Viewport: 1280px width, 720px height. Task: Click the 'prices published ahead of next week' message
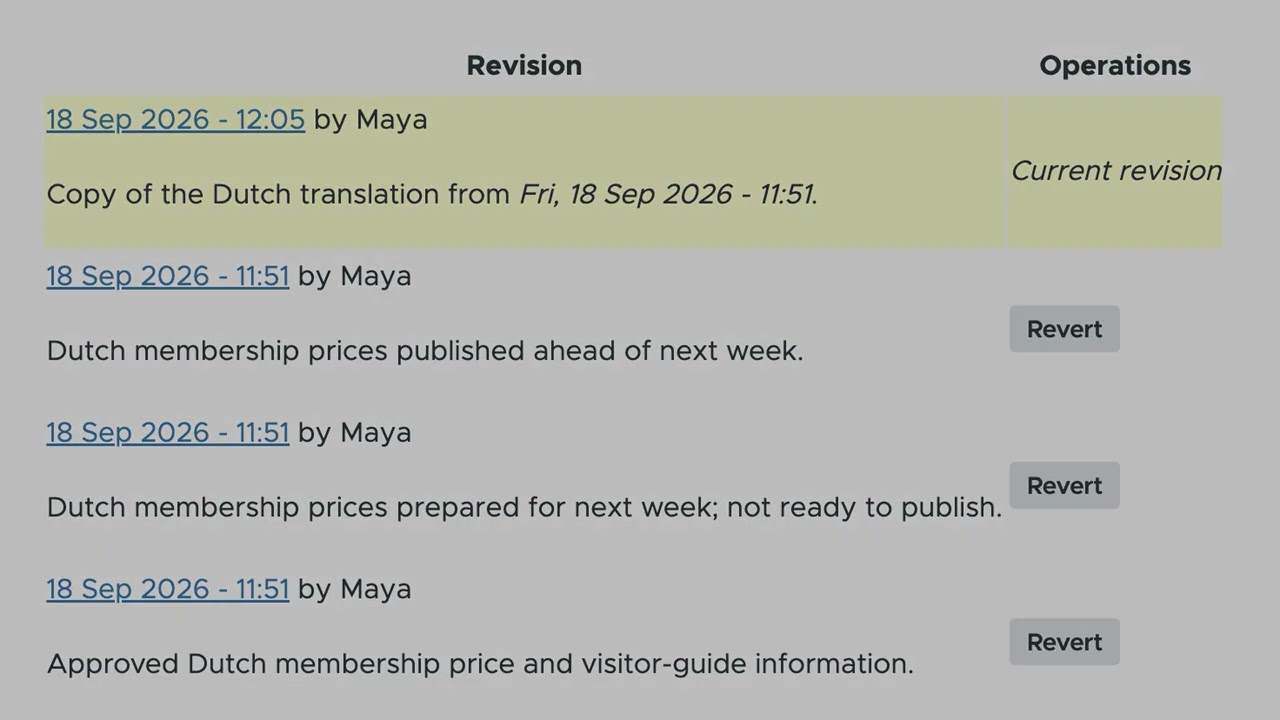425,351
